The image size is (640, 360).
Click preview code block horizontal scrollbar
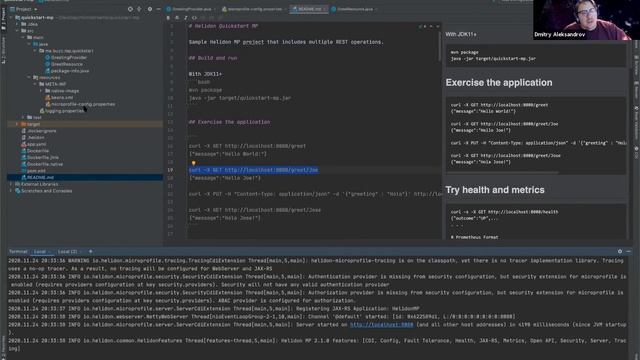(x=502, y=173)
